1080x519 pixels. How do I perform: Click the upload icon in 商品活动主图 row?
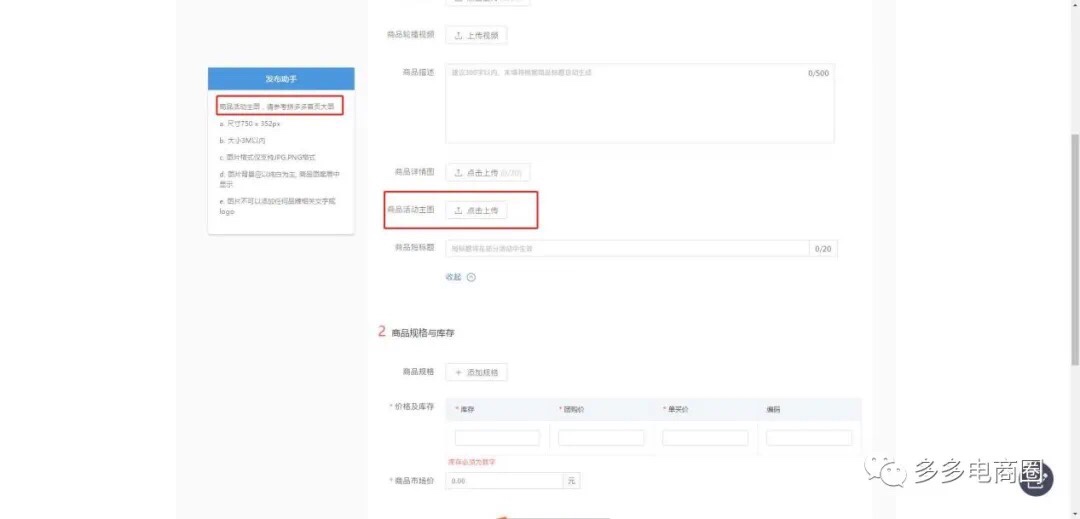[x=458, y=211]
